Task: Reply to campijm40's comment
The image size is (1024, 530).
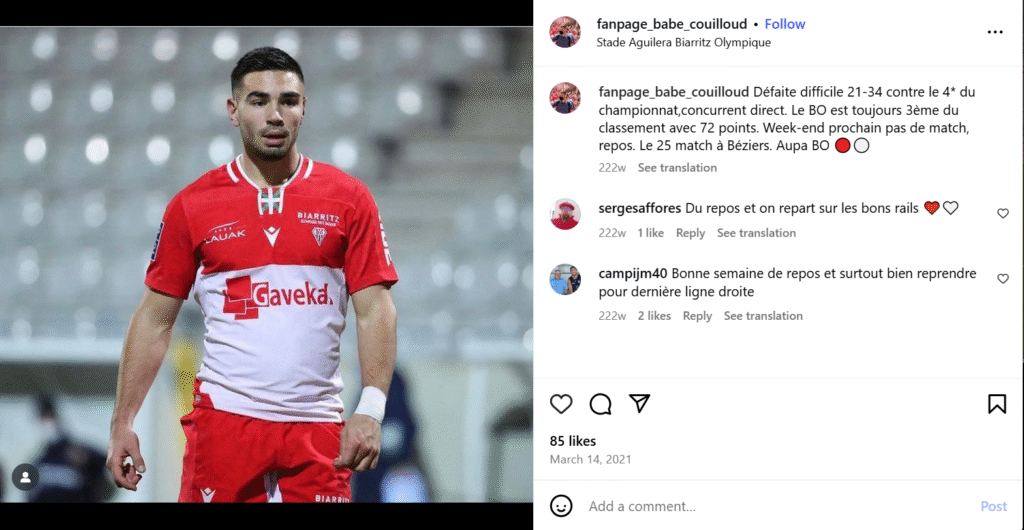Action: (x=697, y=316)
